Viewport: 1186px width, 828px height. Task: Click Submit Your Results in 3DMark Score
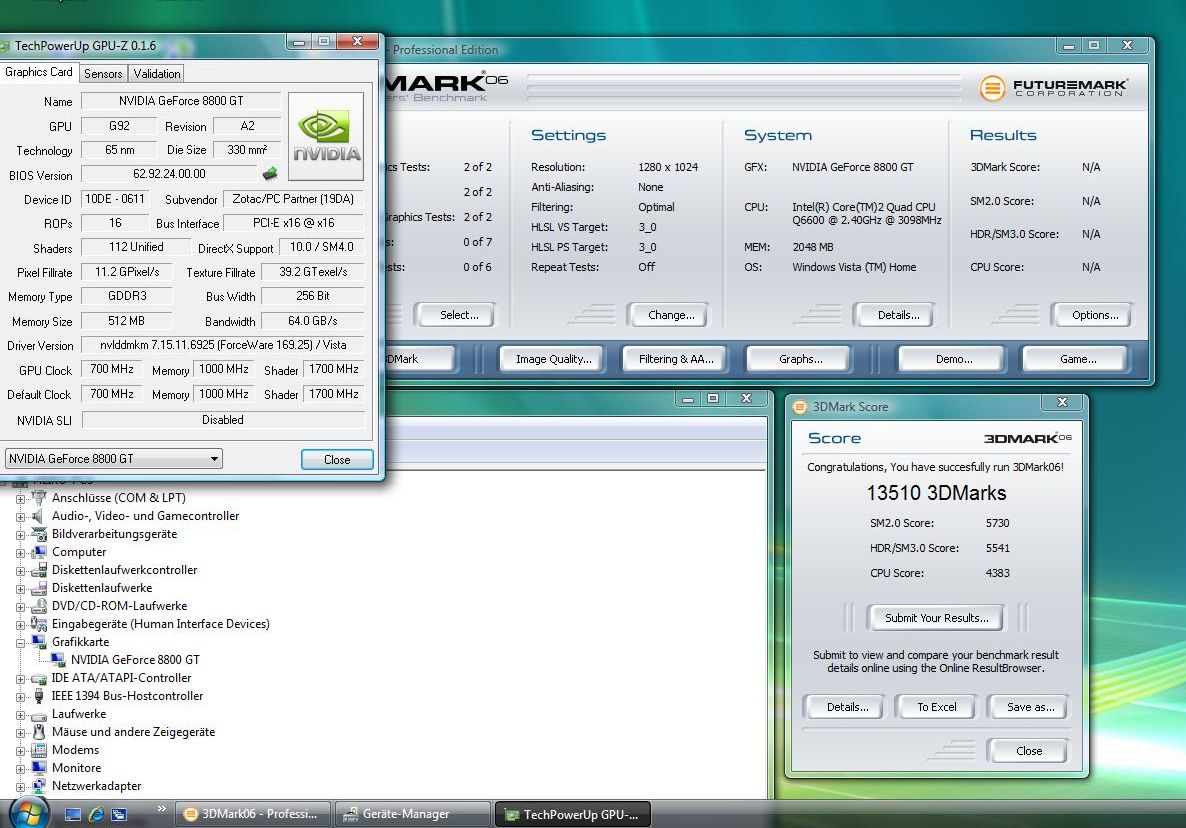click(936, 618)
